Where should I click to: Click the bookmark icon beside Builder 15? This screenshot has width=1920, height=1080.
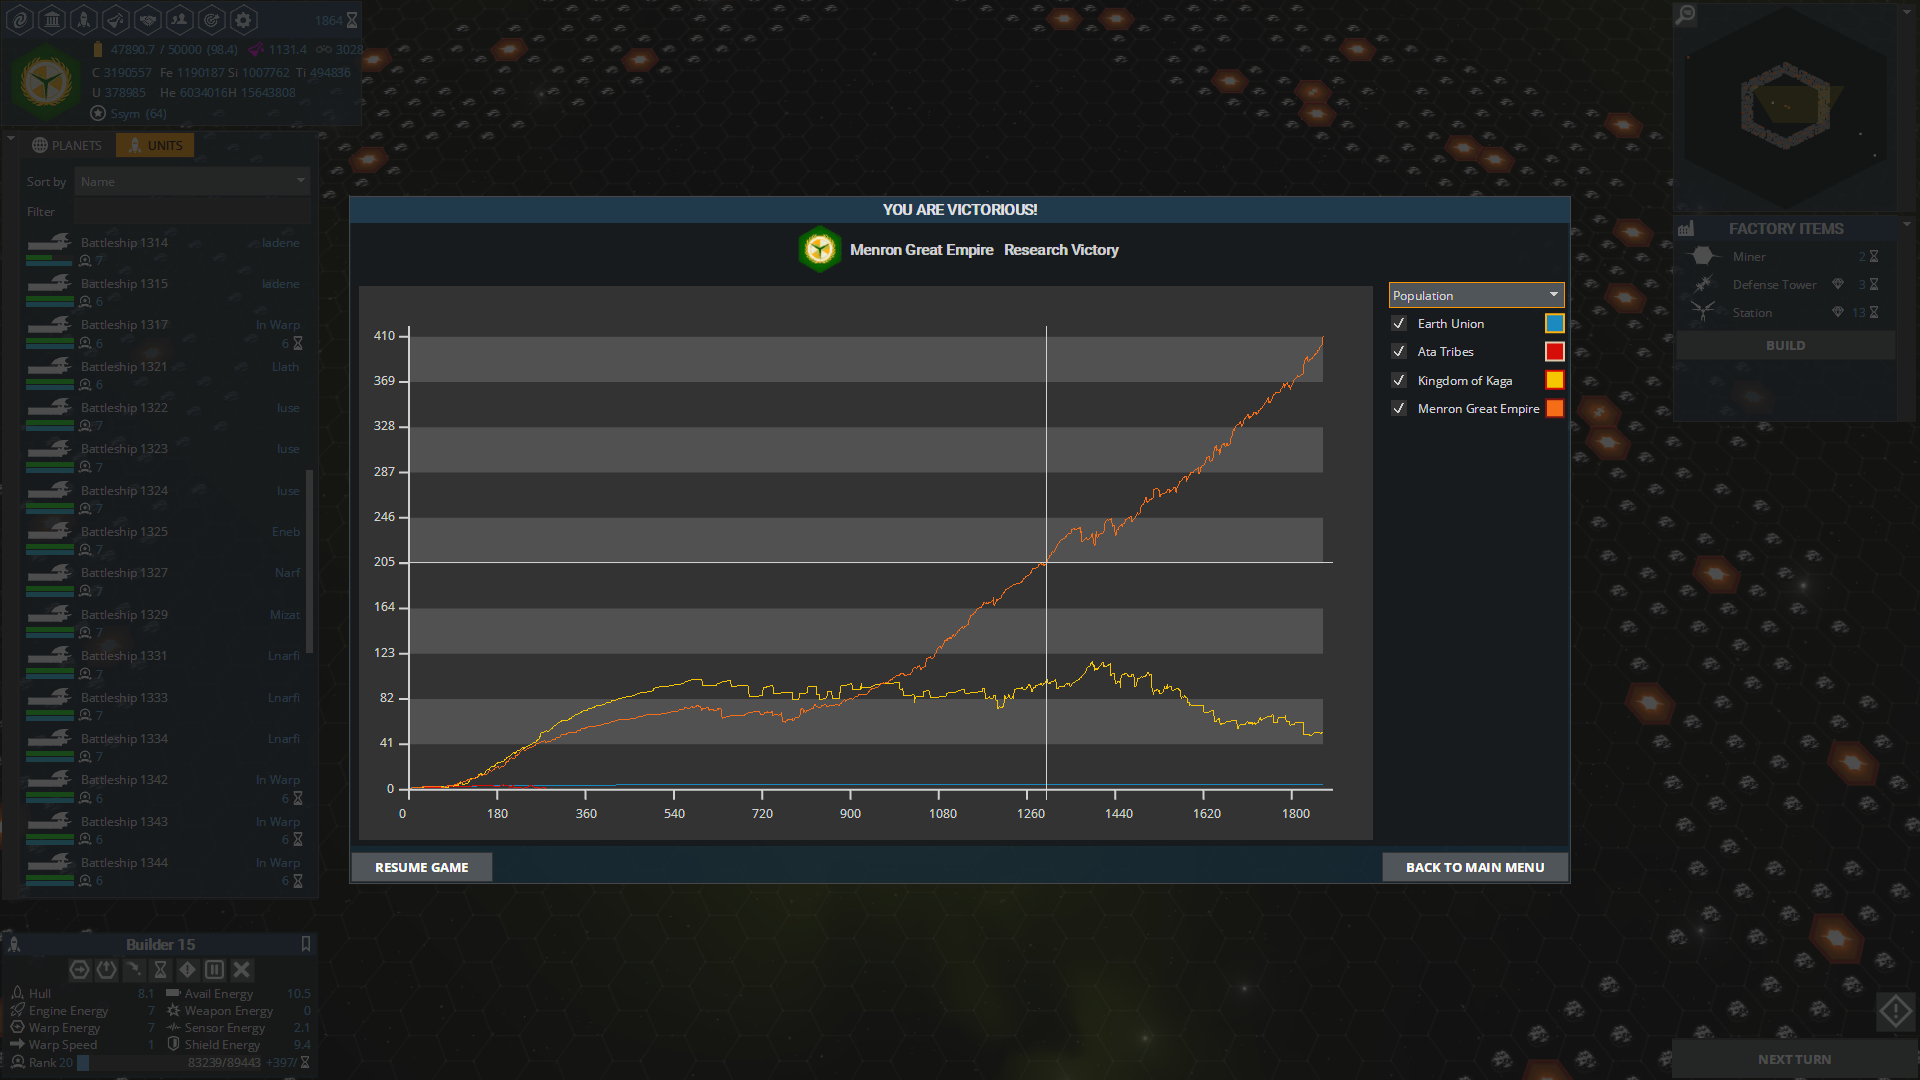pyautogui.click(x=306, y=944)
